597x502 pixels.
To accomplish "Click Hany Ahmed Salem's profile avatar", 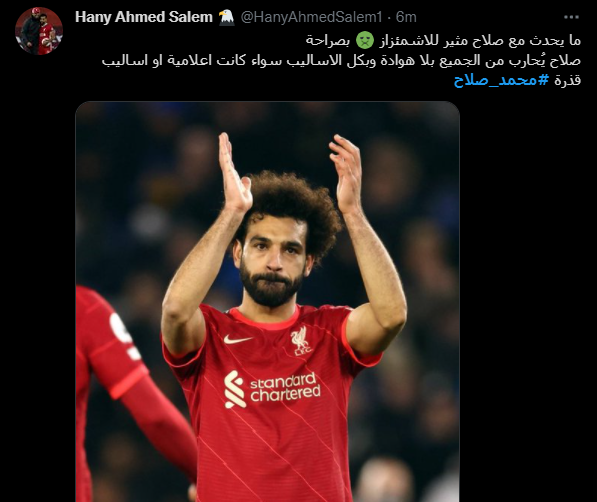I will click(x=39, y=31).
